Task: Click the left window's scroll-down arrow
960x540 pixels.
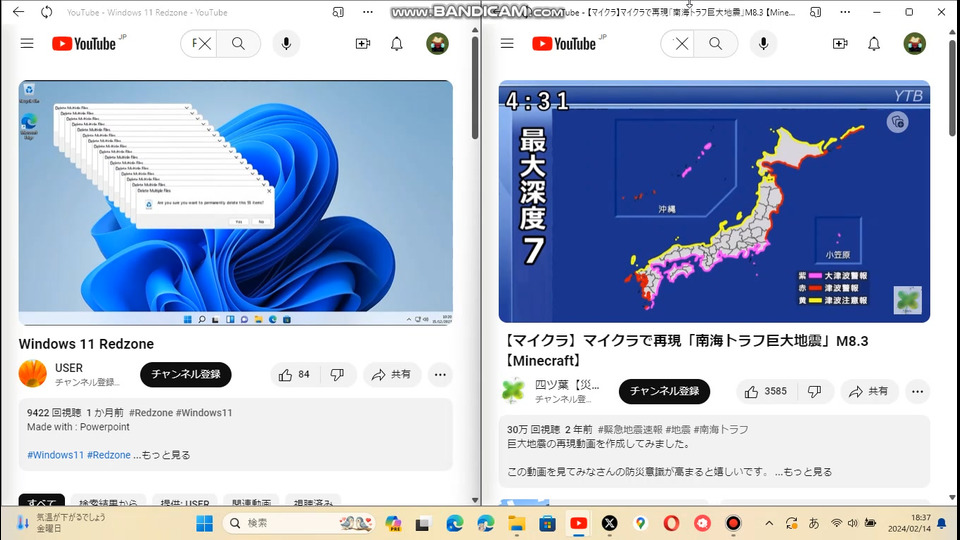Action: coord(474,500)
